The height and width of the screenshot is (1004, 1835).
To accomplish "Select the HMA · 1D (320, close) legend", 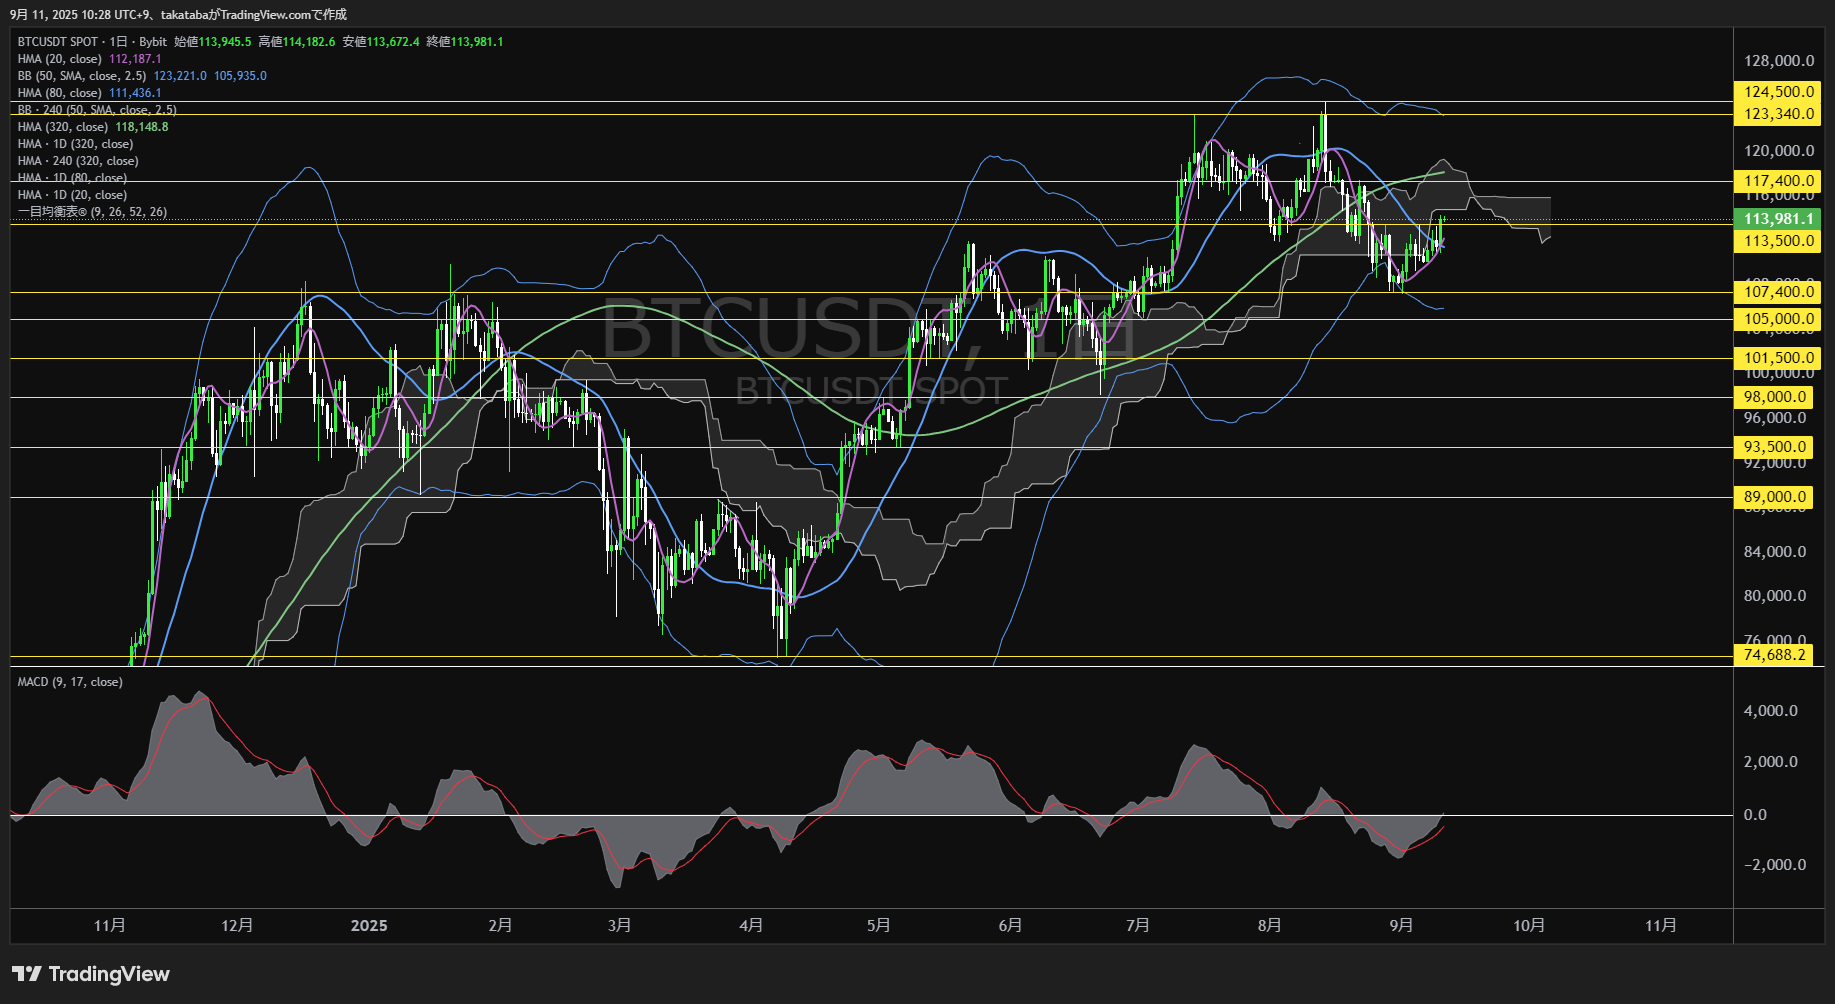I will tap(75, 144).
